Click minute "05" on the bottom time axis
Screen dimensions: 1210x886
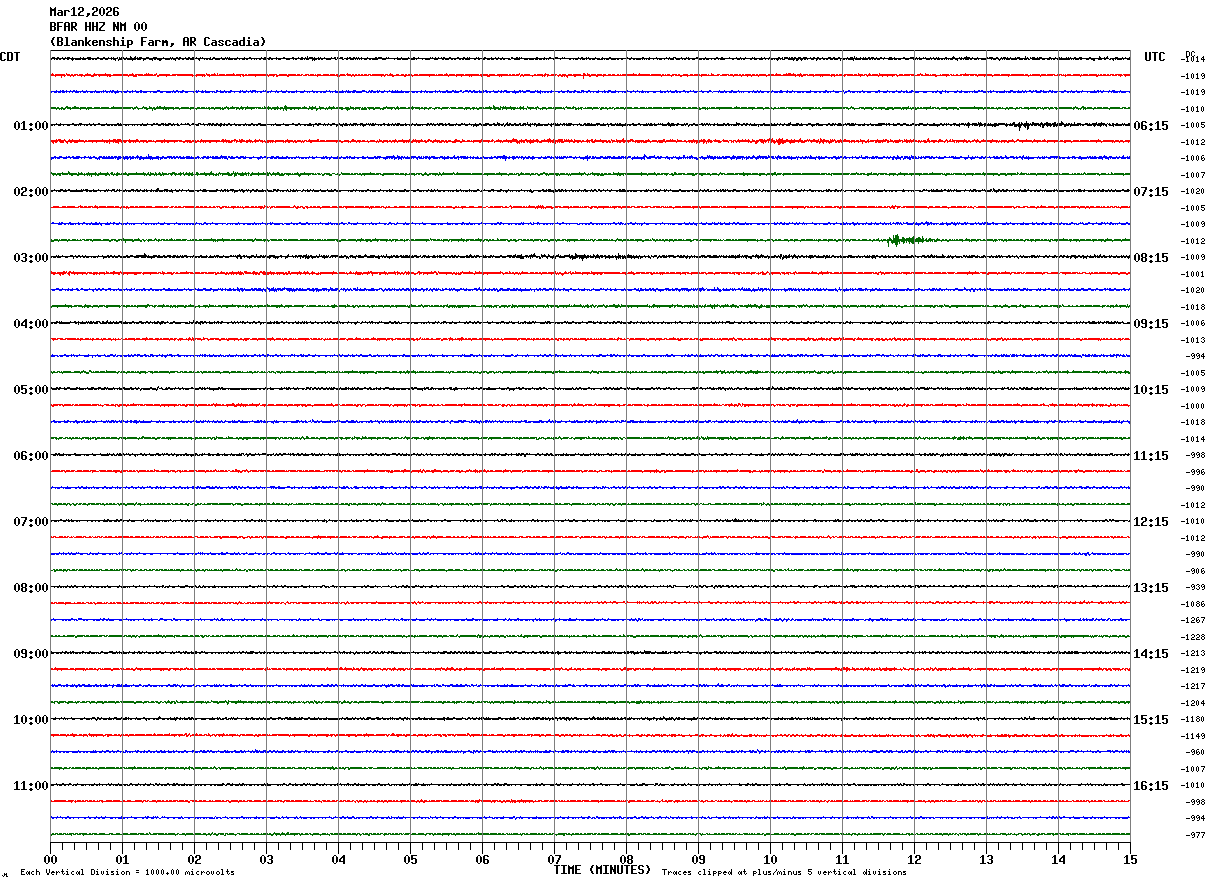click(x=410, y=859)
